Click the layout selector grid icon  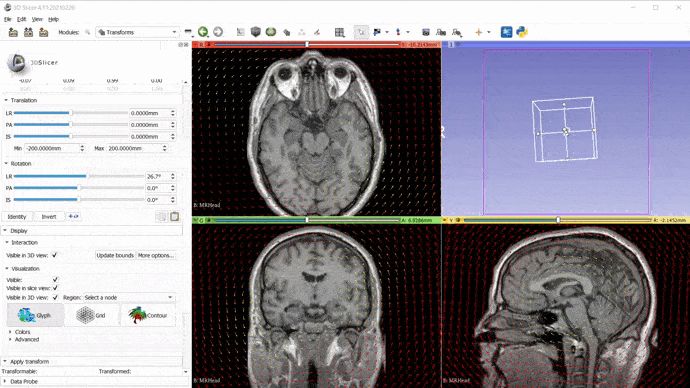(x=339, y=32)
